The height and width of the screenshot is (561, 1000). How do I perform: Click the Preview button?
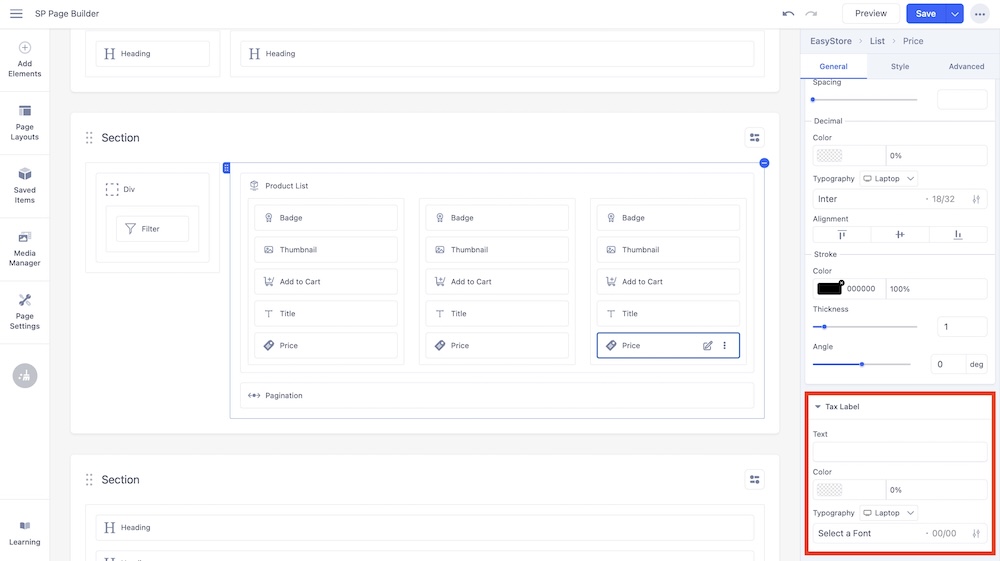pos(870,13)
